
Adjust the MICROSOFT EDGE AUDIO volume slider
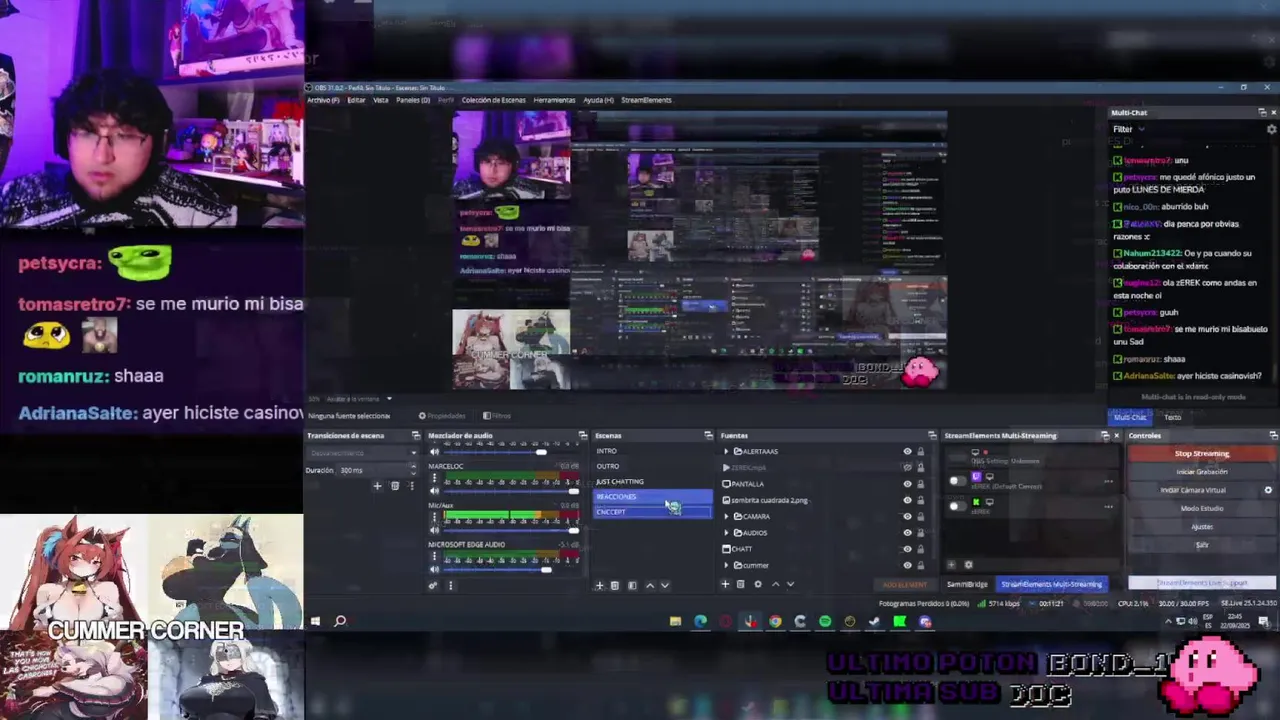pyautogui.click(x=511, y=569)
